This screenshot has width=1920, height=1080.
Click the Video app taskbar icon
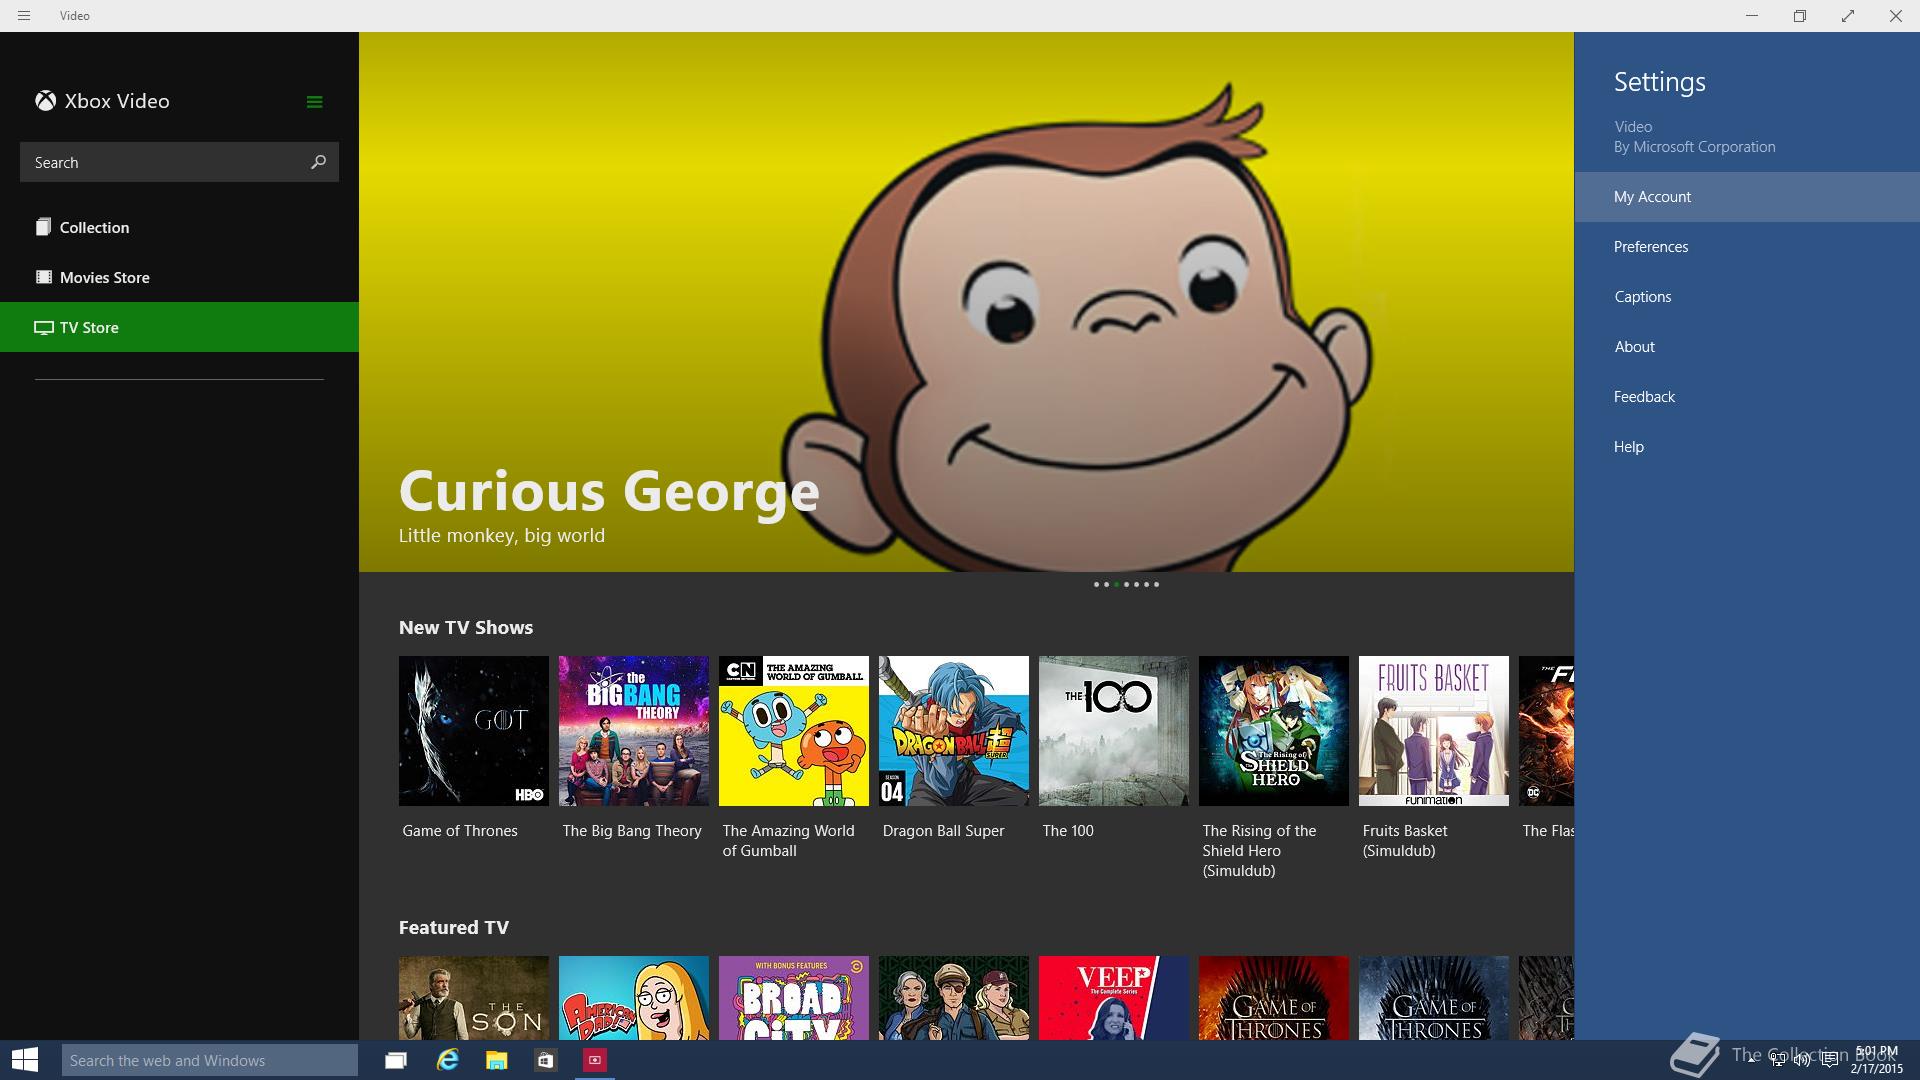click(x=594, y=1060)
